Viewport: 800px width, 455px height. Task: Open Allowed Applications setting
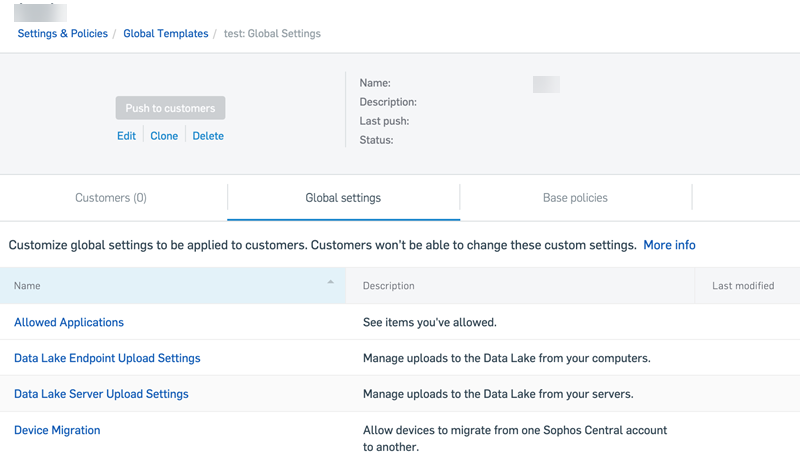click(69, 323)
